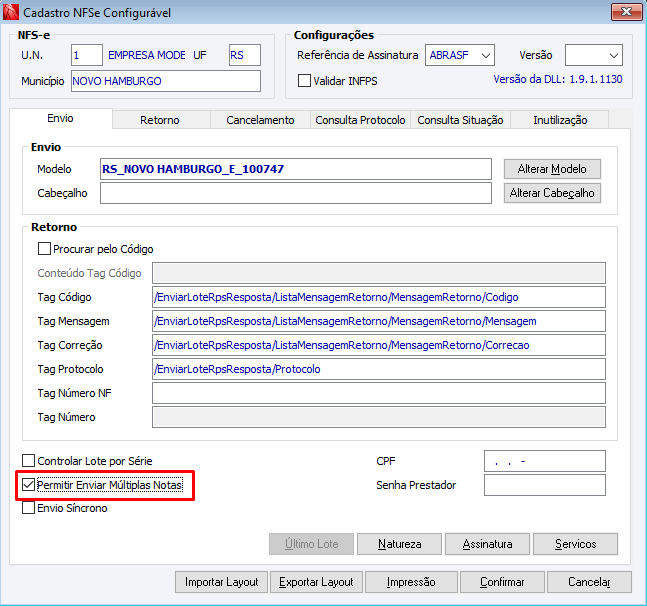Click the Servicos button
Viewport: 647px width, 606px height.
pos(575,544)
